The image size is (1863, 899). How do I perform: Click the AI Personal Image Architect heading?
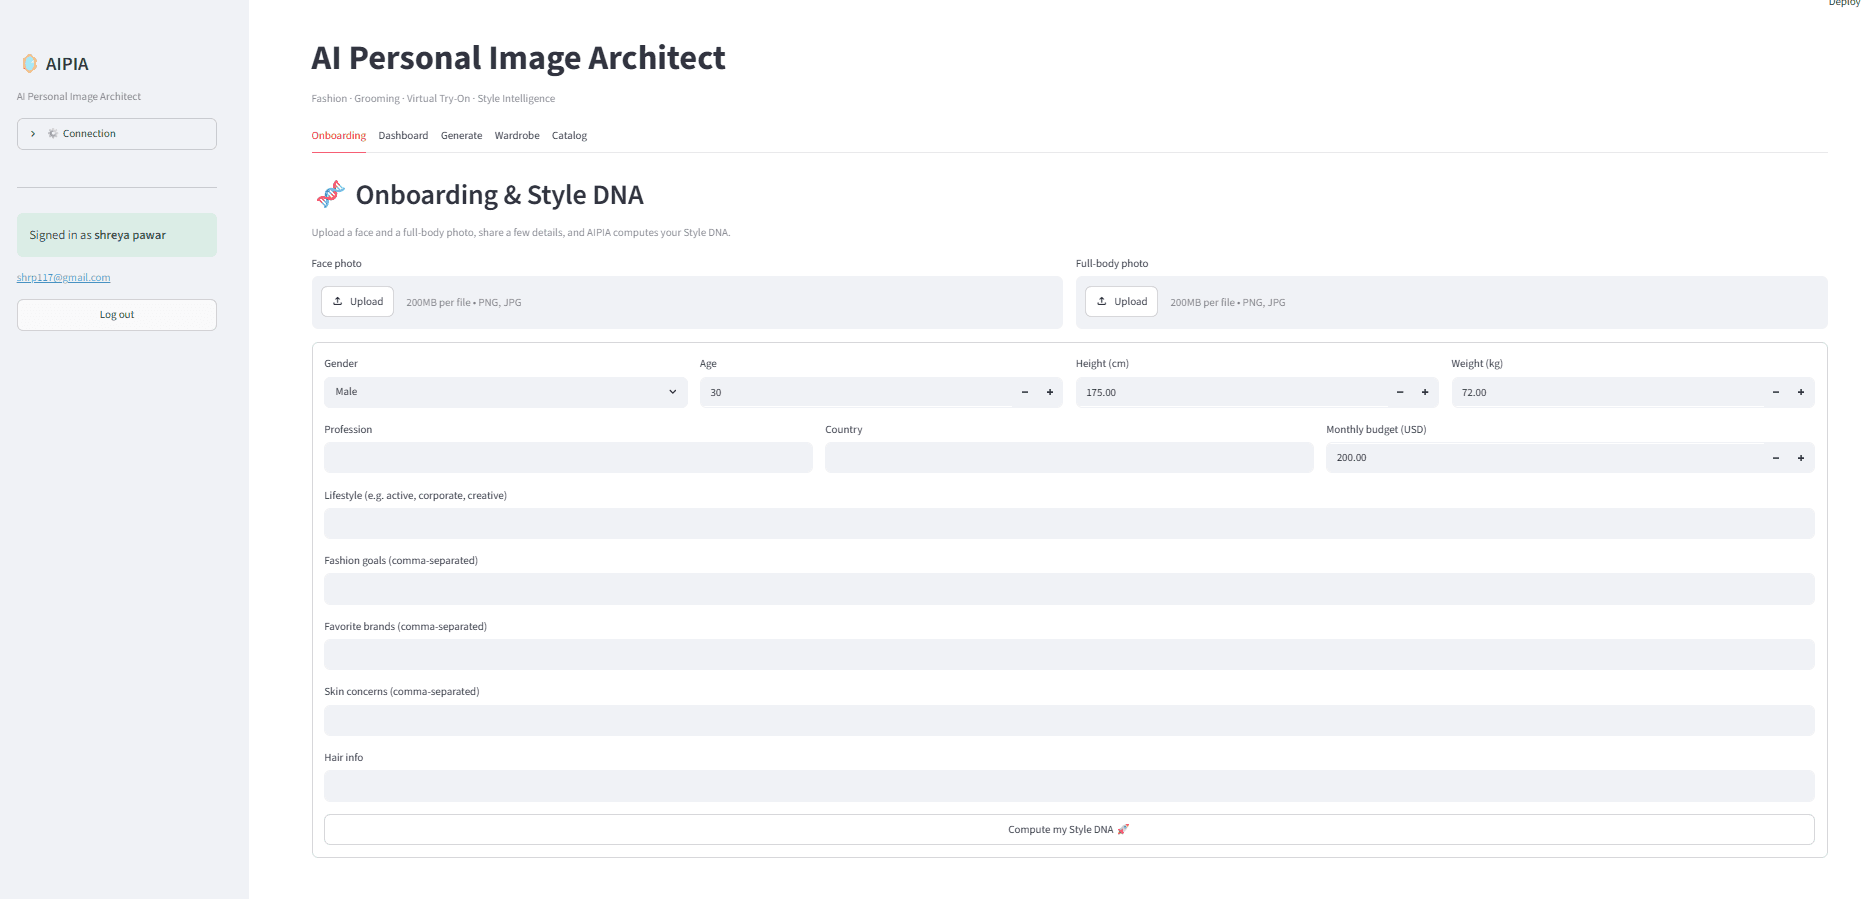pos(518,58)
